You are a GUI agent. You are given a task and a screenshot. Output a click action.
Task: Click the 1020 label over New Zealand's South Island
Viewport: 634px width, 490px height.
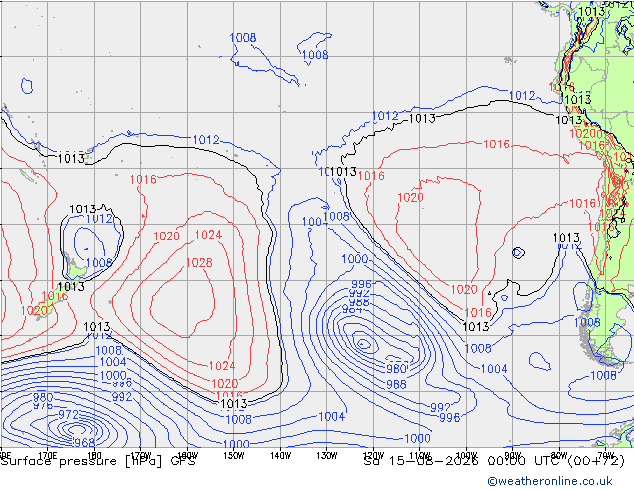pyautogui.click(x=34, y=310)
